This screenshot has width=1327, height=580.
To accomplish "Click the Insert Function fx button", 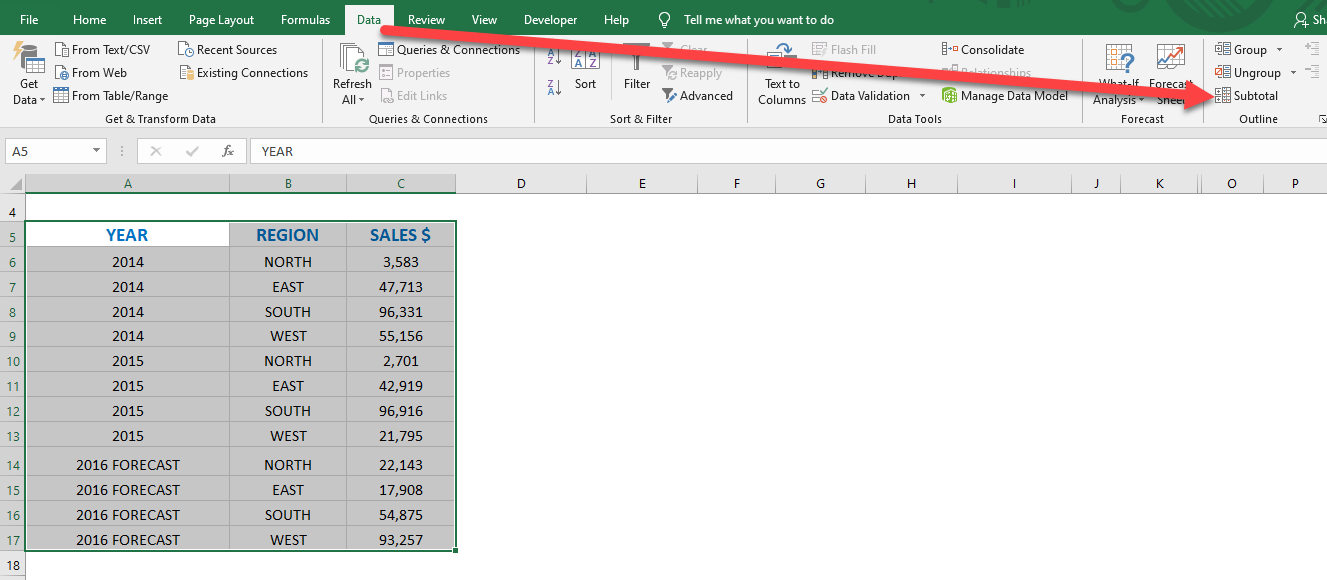I will [228, 151].
